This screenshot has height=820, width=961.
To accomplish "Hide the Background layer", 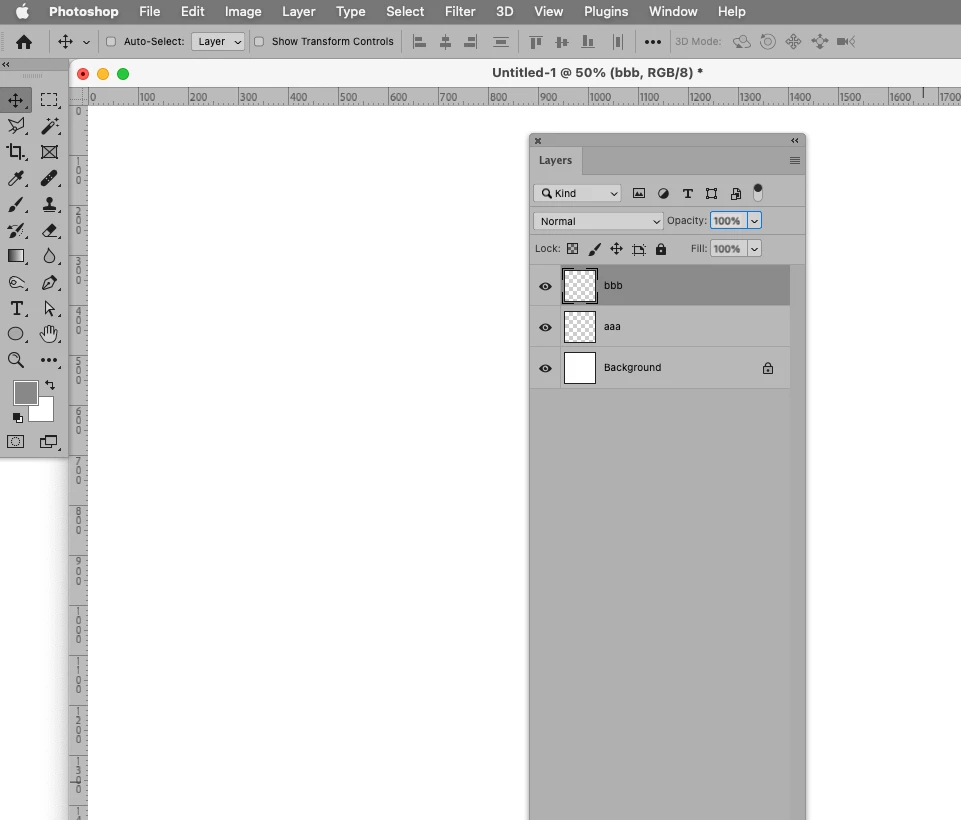I will [x=545, y=368].
